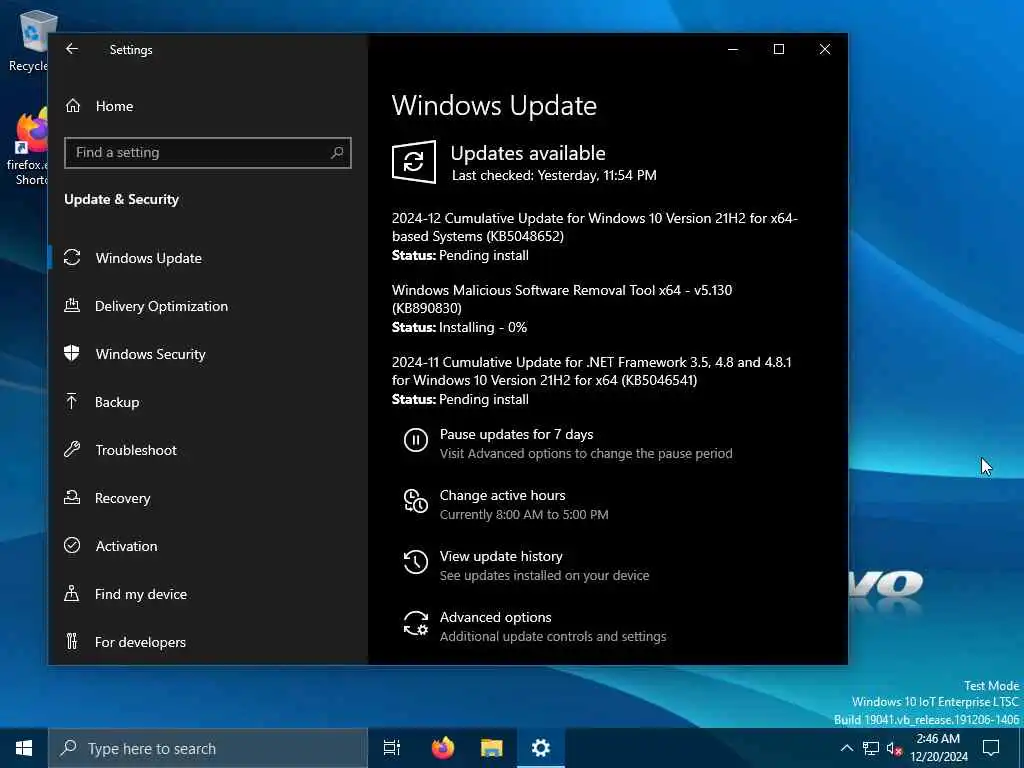Open File Explorer from the taskbar

click(492, 748)
